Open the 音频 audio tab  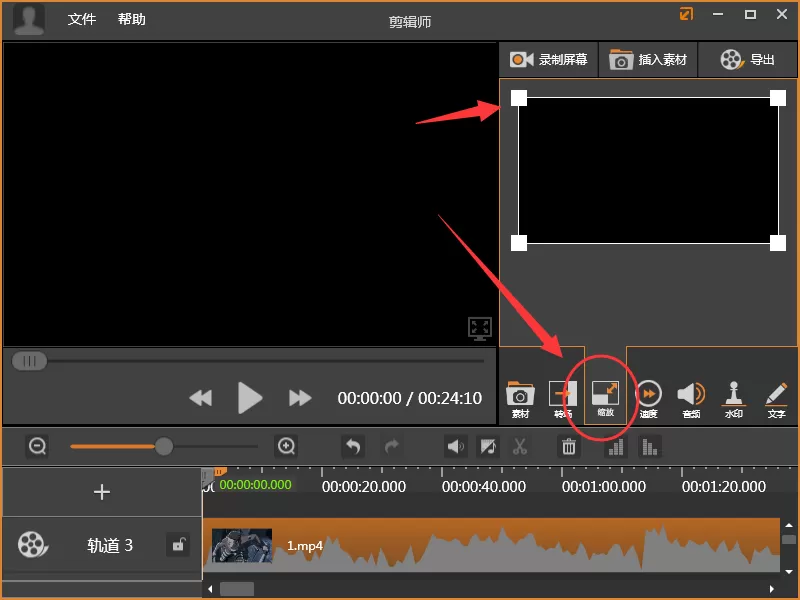(691, 400)
